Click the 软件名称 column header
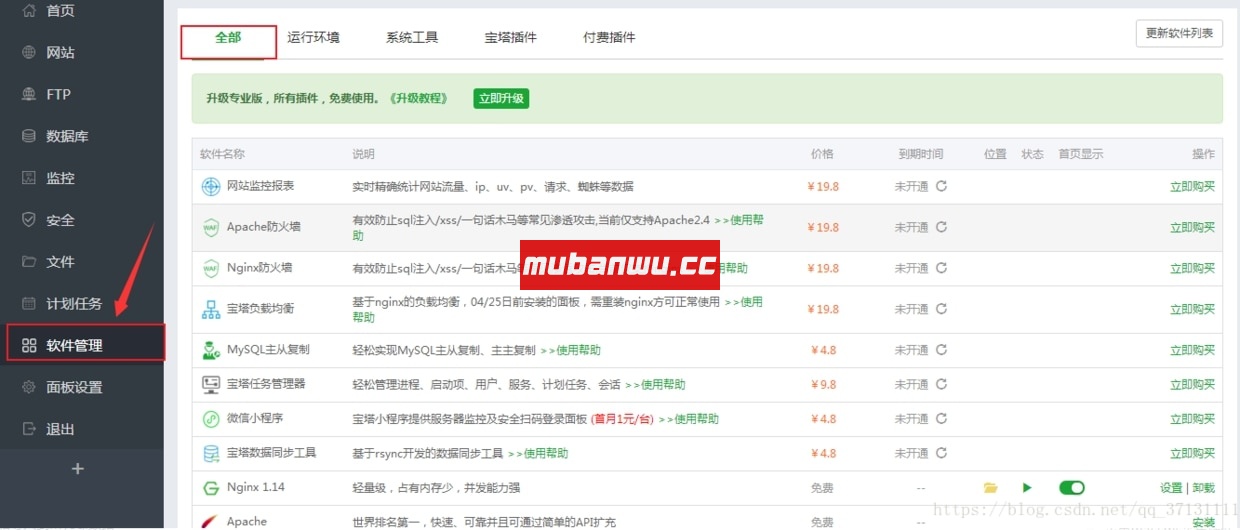 pos(222,154)
